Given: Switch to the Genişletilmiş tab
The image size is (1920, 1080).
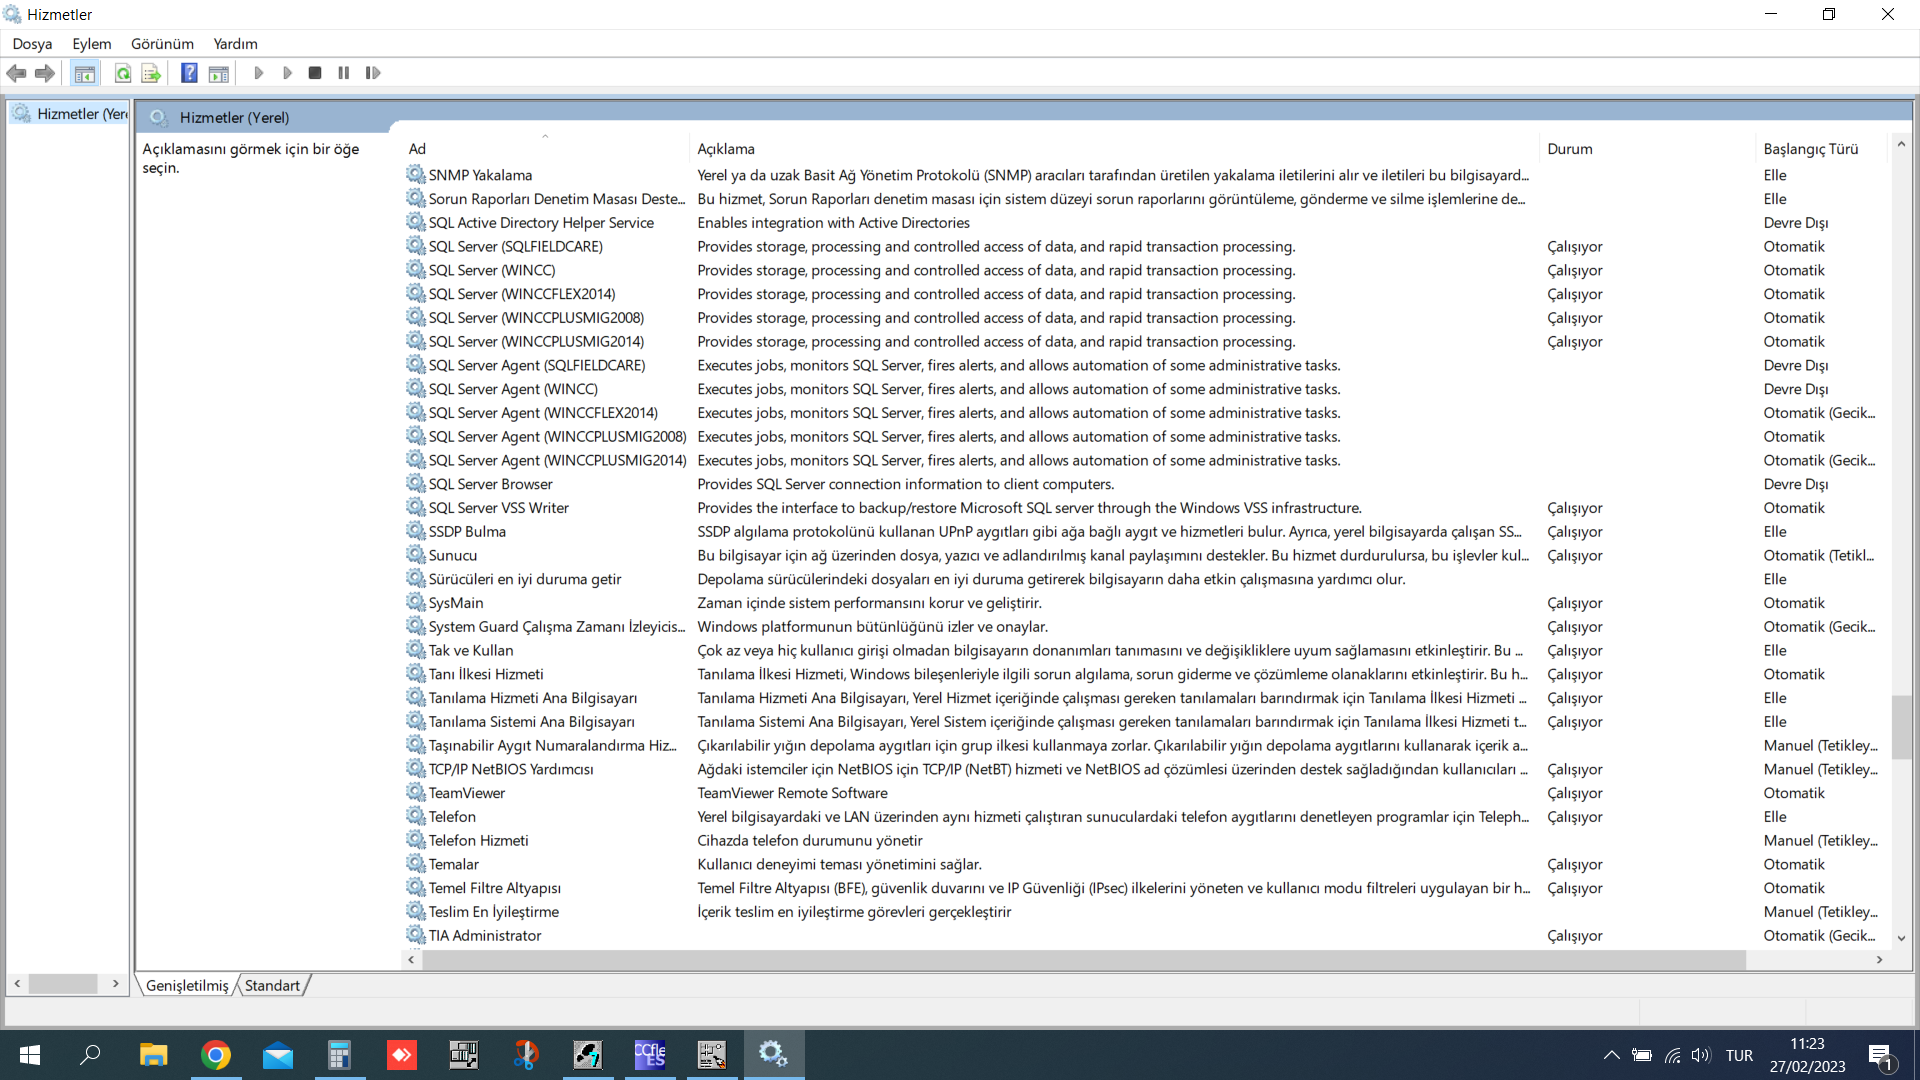Looking at the screenshot, I should pyautogui.click(x=187, y=986).
